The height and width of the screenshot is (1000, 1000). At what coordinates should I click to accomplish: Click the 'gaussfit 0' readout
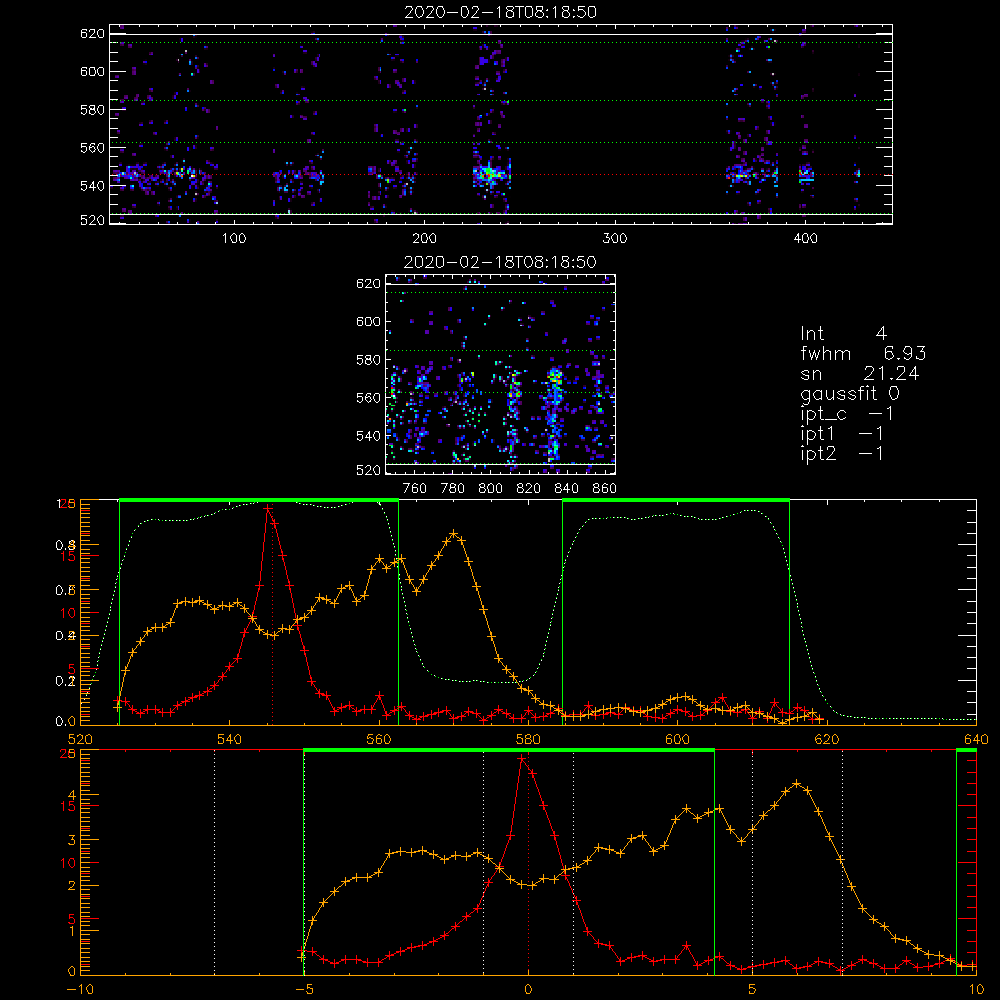tap(849, 393)
